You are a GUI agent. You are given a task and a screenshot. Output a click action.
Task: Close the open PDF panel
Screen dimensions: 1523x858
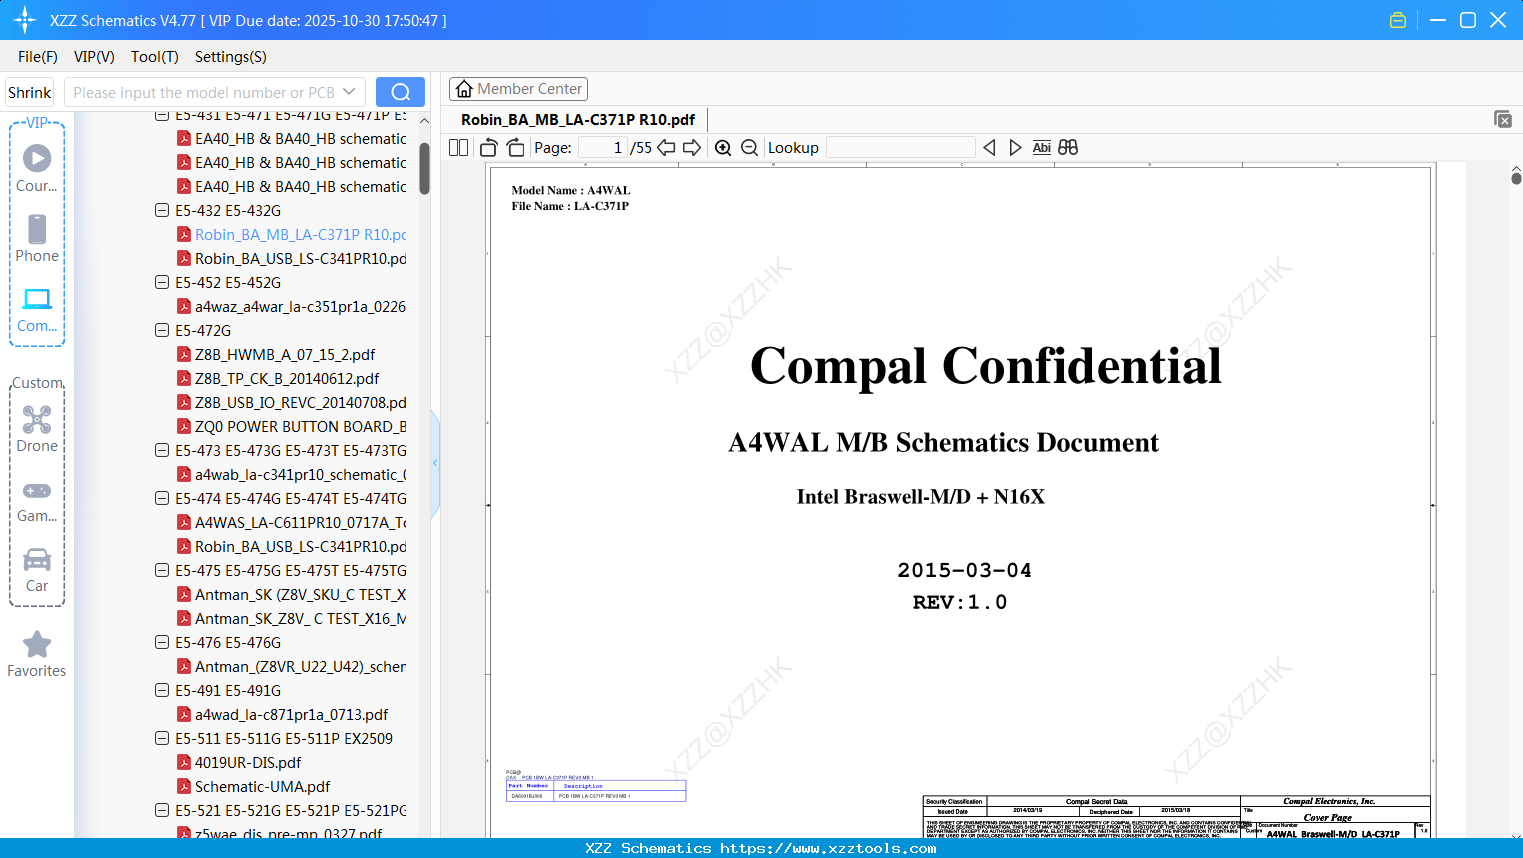[1503, 119]
